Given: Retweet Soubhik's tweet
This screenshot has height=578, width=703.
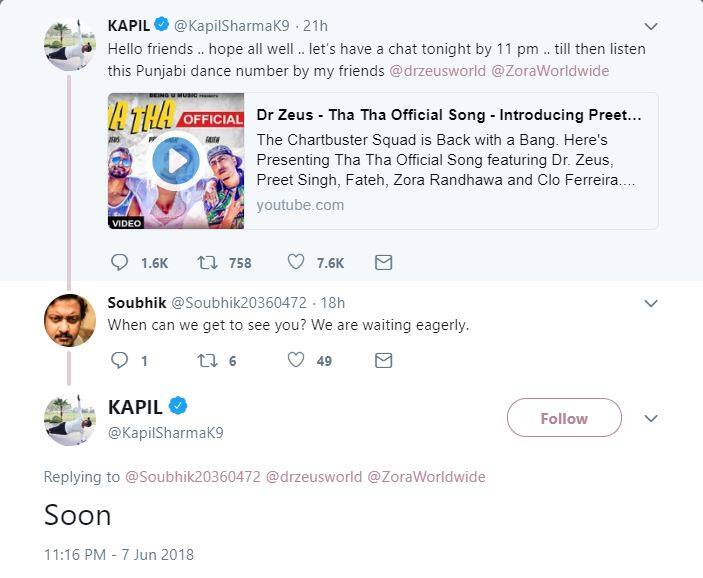Looking at the screenshot, I should tap(209, 360).
